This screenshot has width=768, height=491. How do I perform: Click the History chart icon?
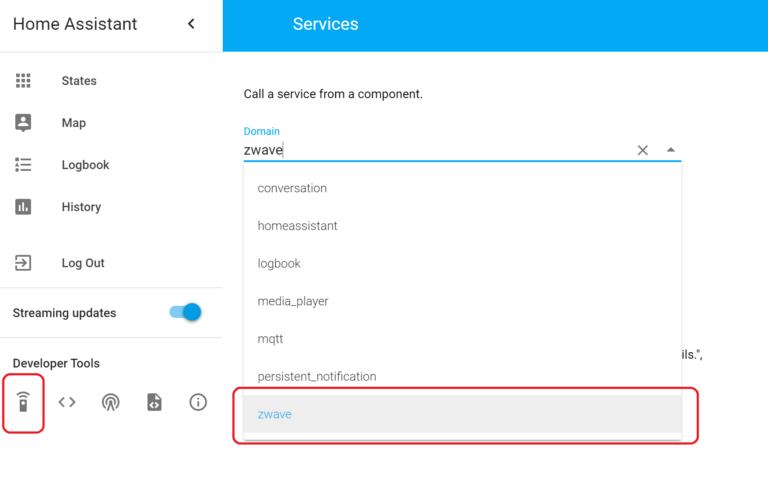(x=24, y=207)
